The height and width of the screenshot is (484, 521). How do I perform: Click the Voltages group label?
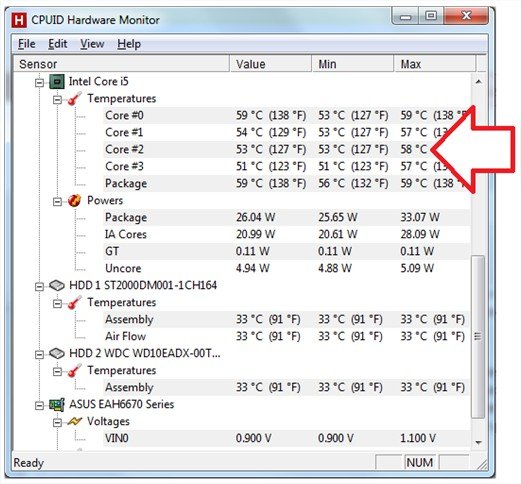pos(108,421)
